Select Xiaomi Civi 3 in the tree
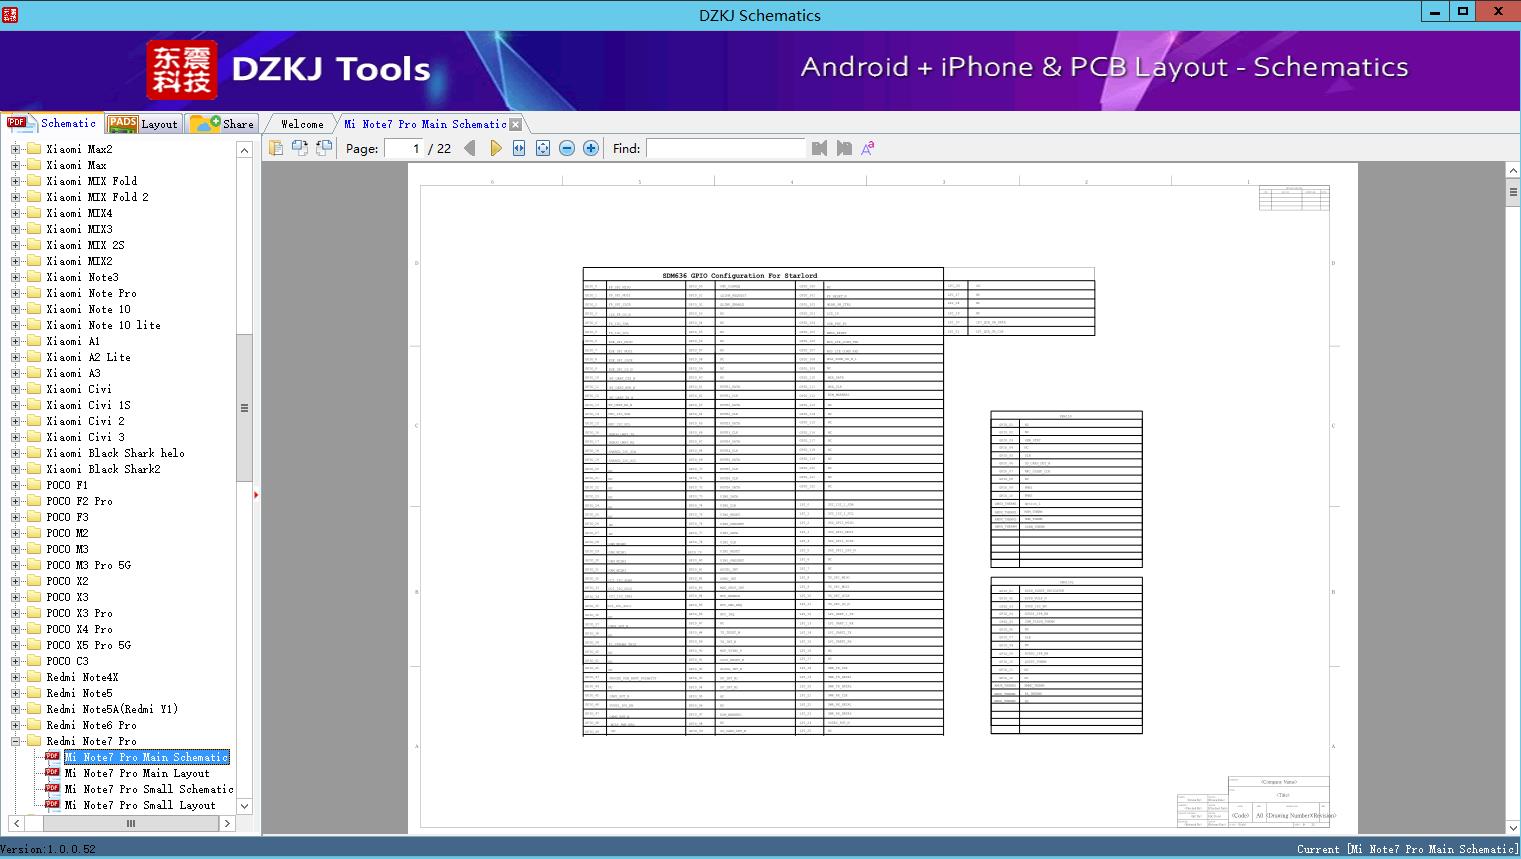1521x859 pixels. click(85, 437)
